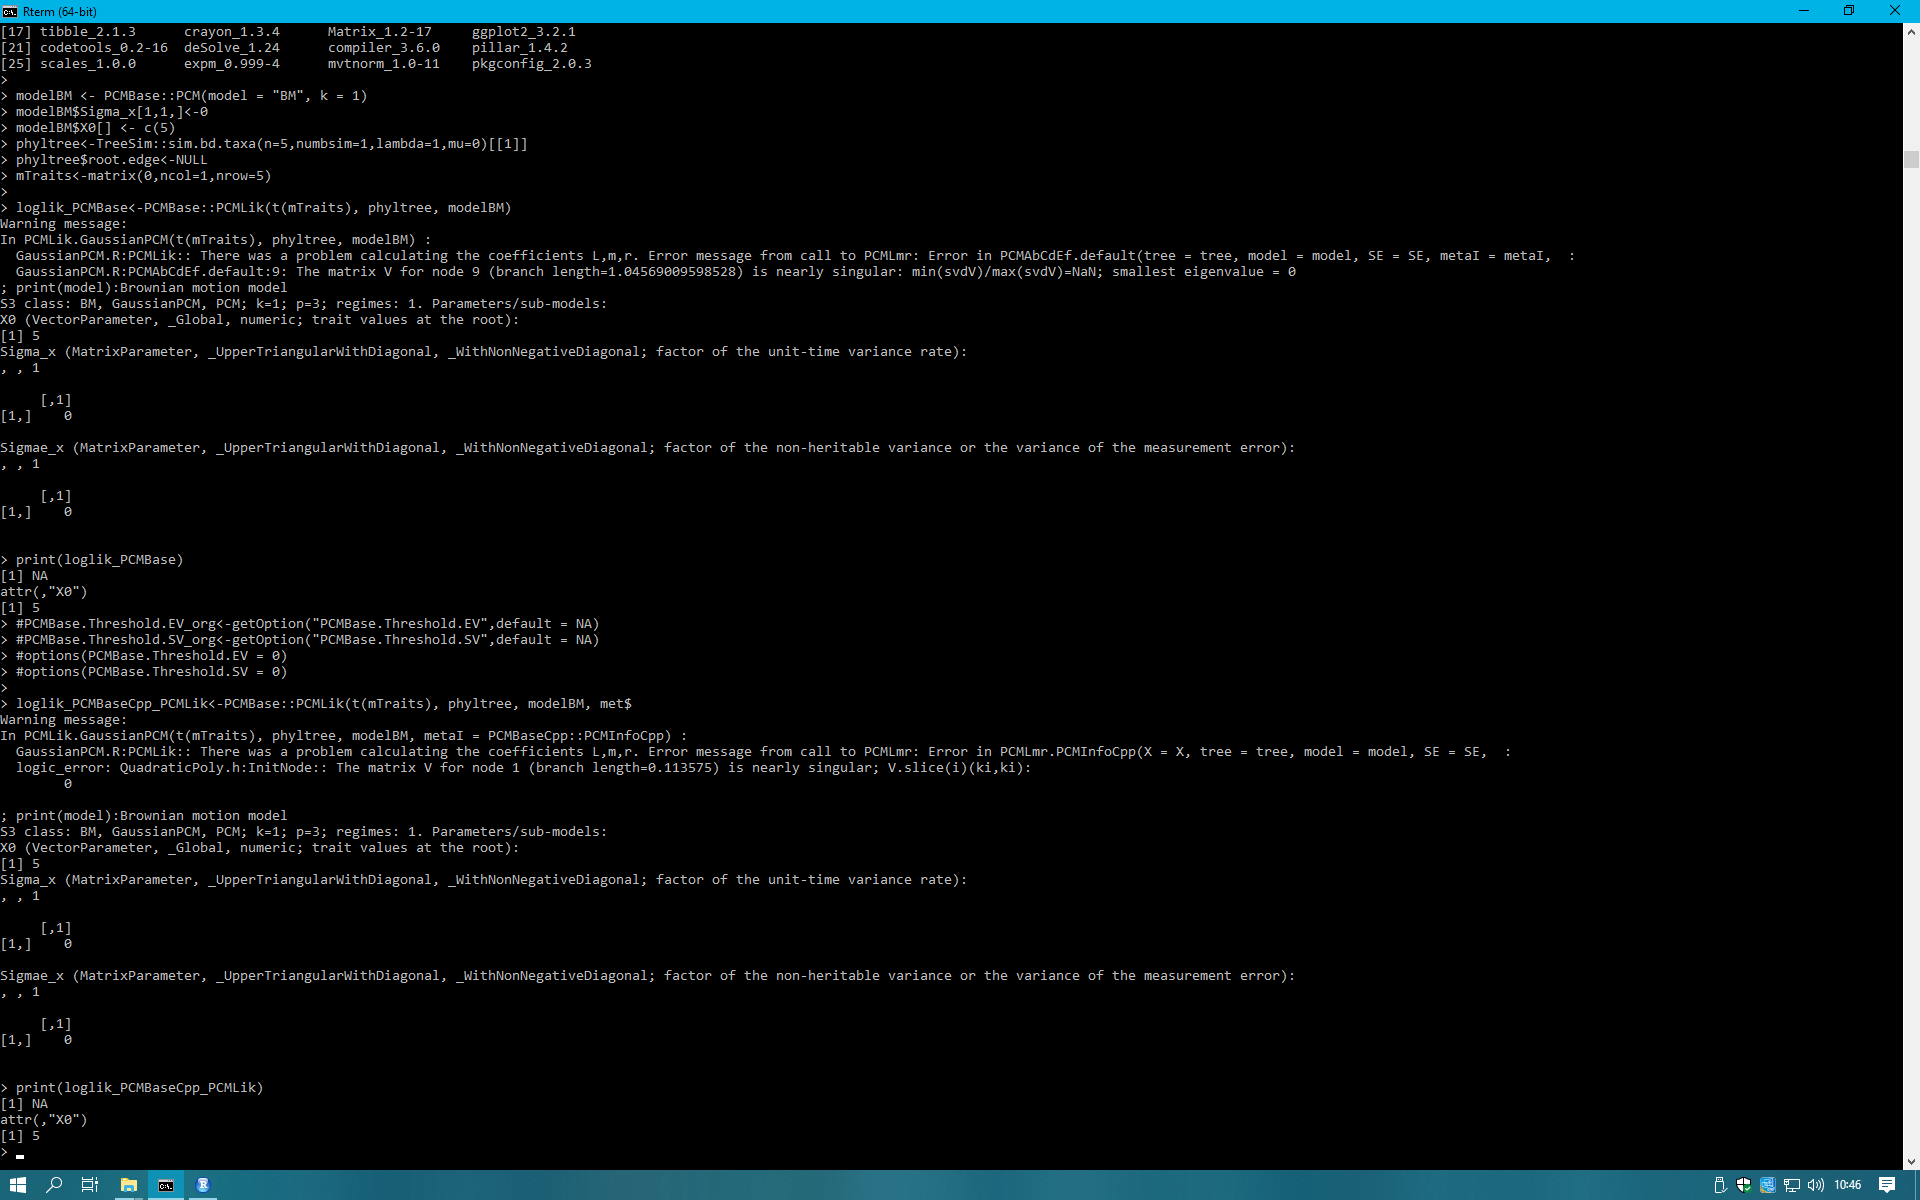This screenshot has height=1200, width=1920.
Task: Click the 'pkgconfig_2.0.3' package entry
Action: pos(531,64)
